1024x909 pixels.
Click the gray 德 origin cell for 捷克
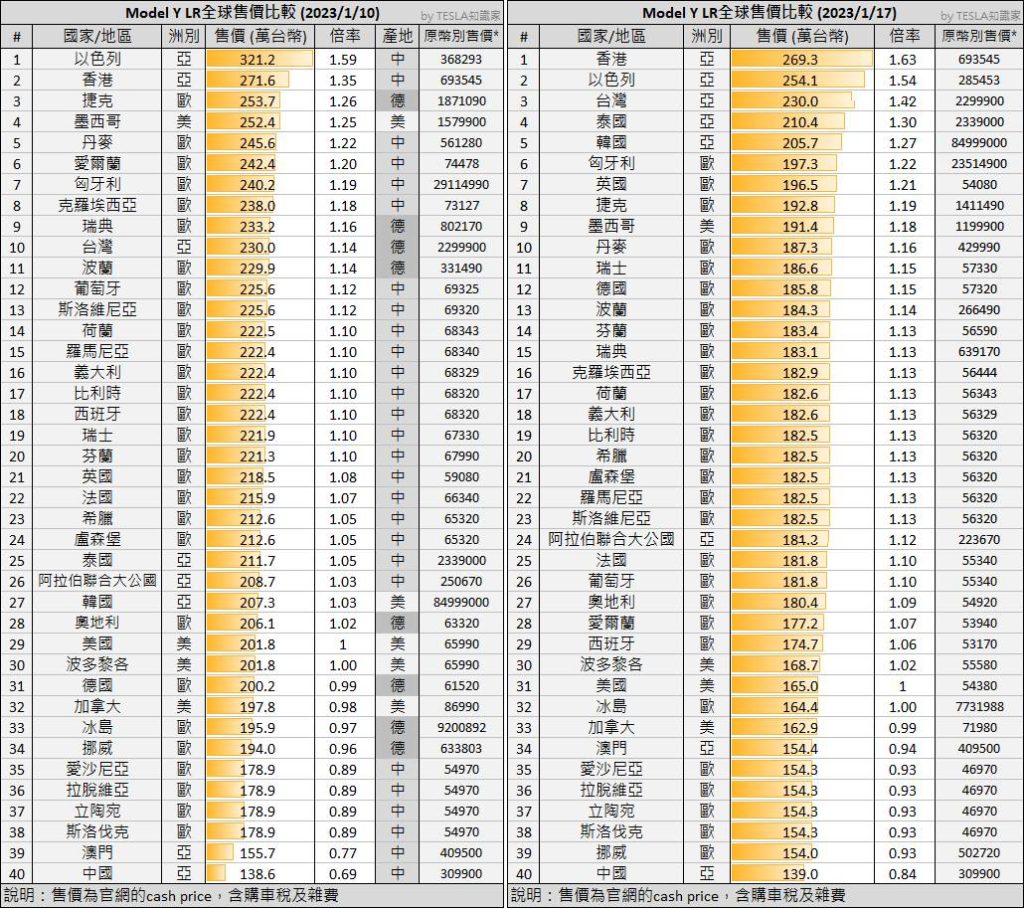[397, 101]
